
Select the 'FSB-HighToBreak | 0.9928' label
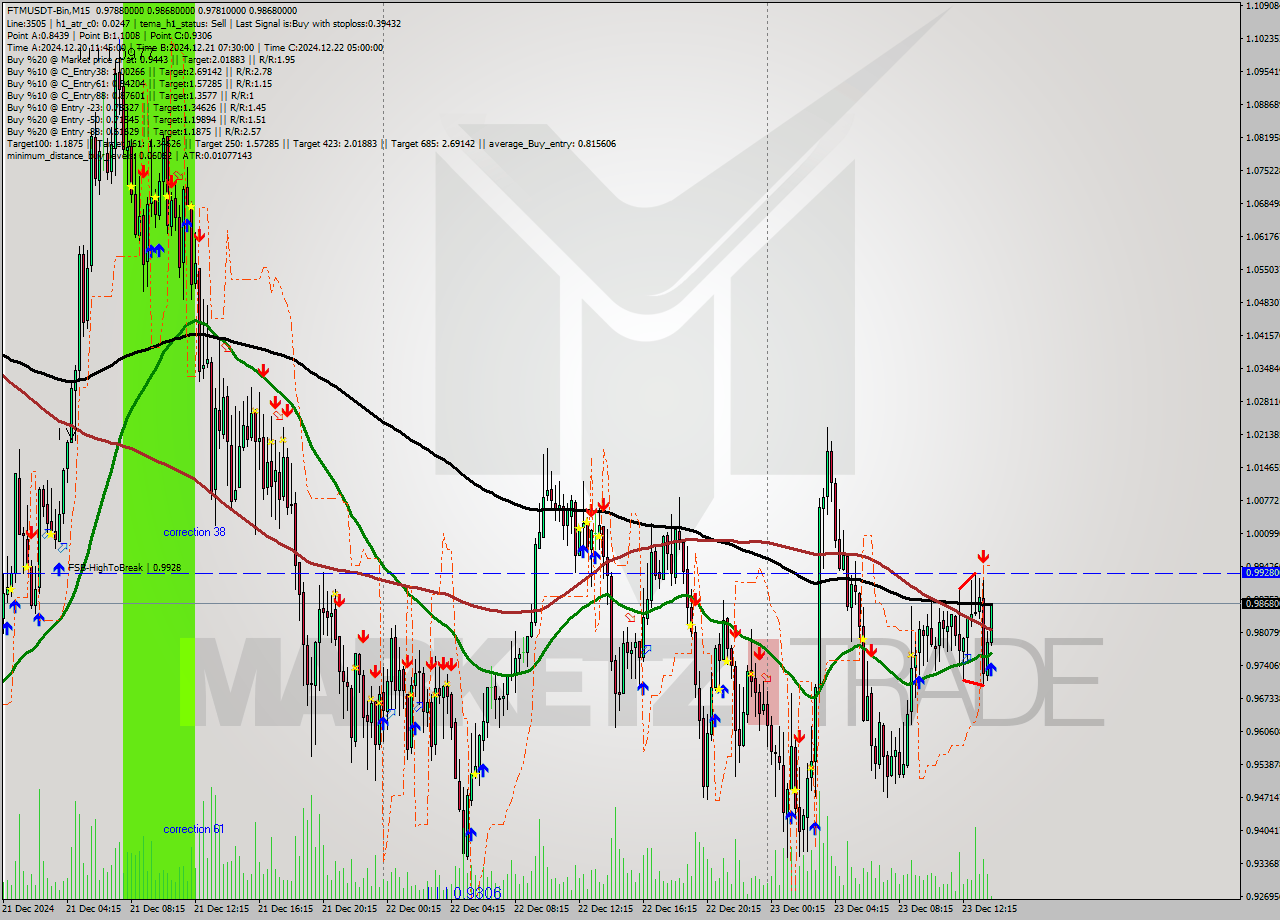coord(124,568)
